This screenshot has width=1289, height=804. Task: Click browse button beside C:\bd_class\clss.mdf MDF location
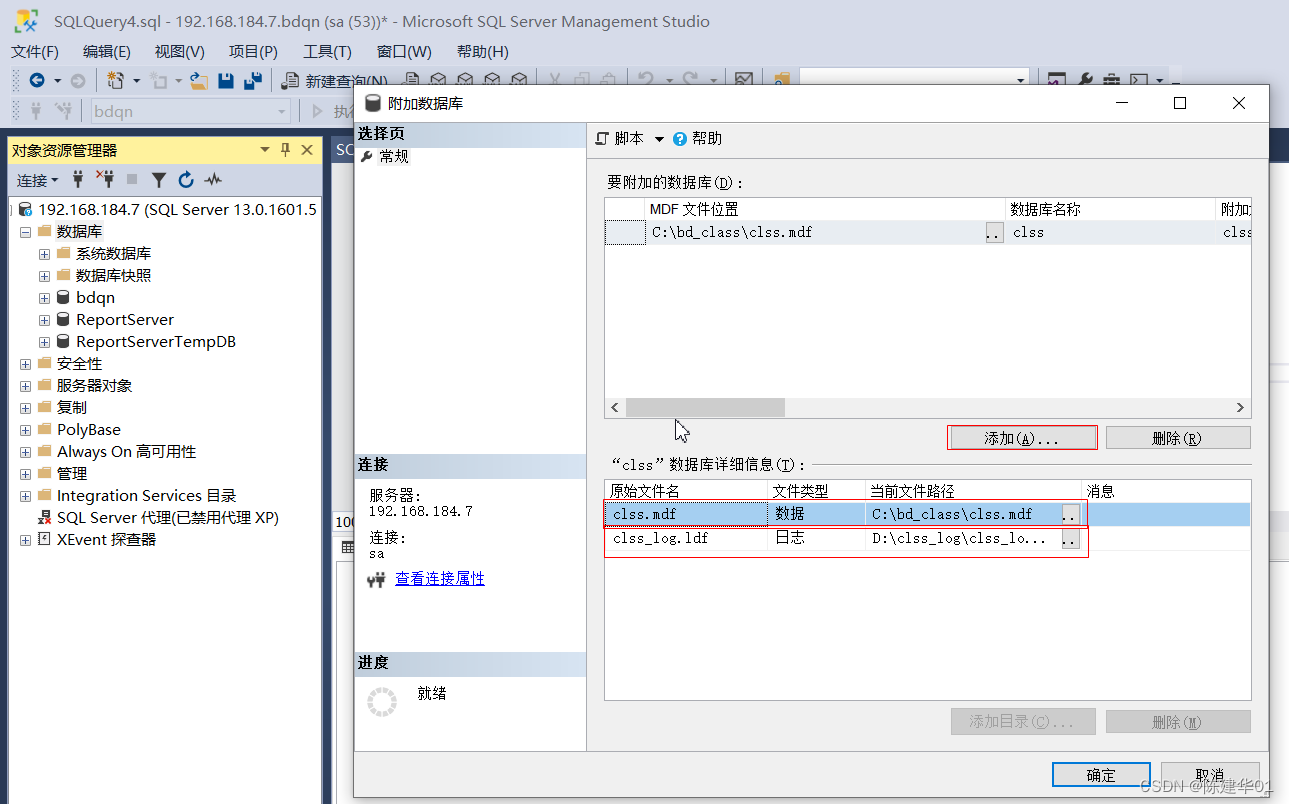pos(994,233)
